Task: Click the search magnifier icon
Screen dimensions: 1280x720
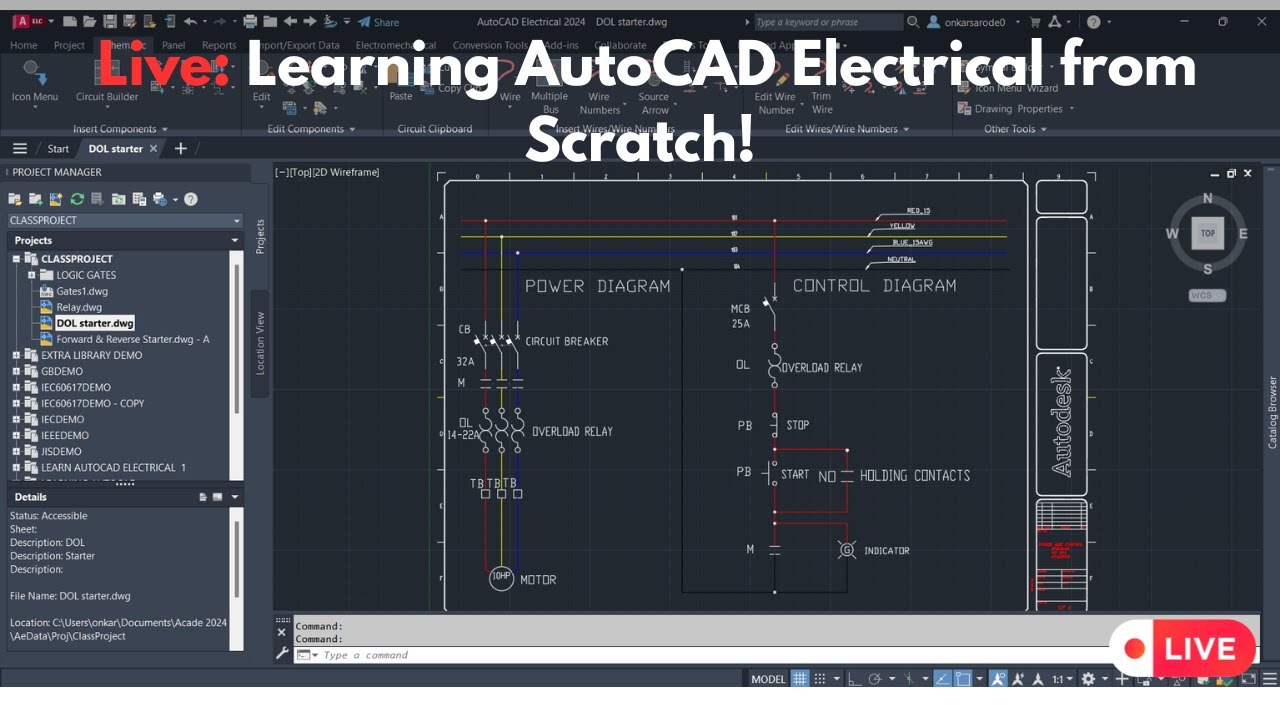Action: [913, 22]
